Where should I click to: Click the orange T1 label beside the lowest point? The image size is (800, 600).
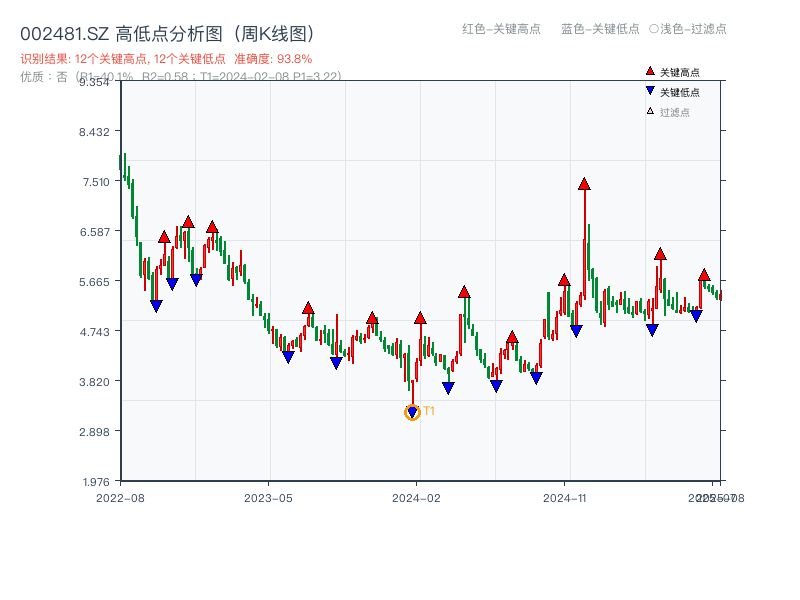point(429,411)
